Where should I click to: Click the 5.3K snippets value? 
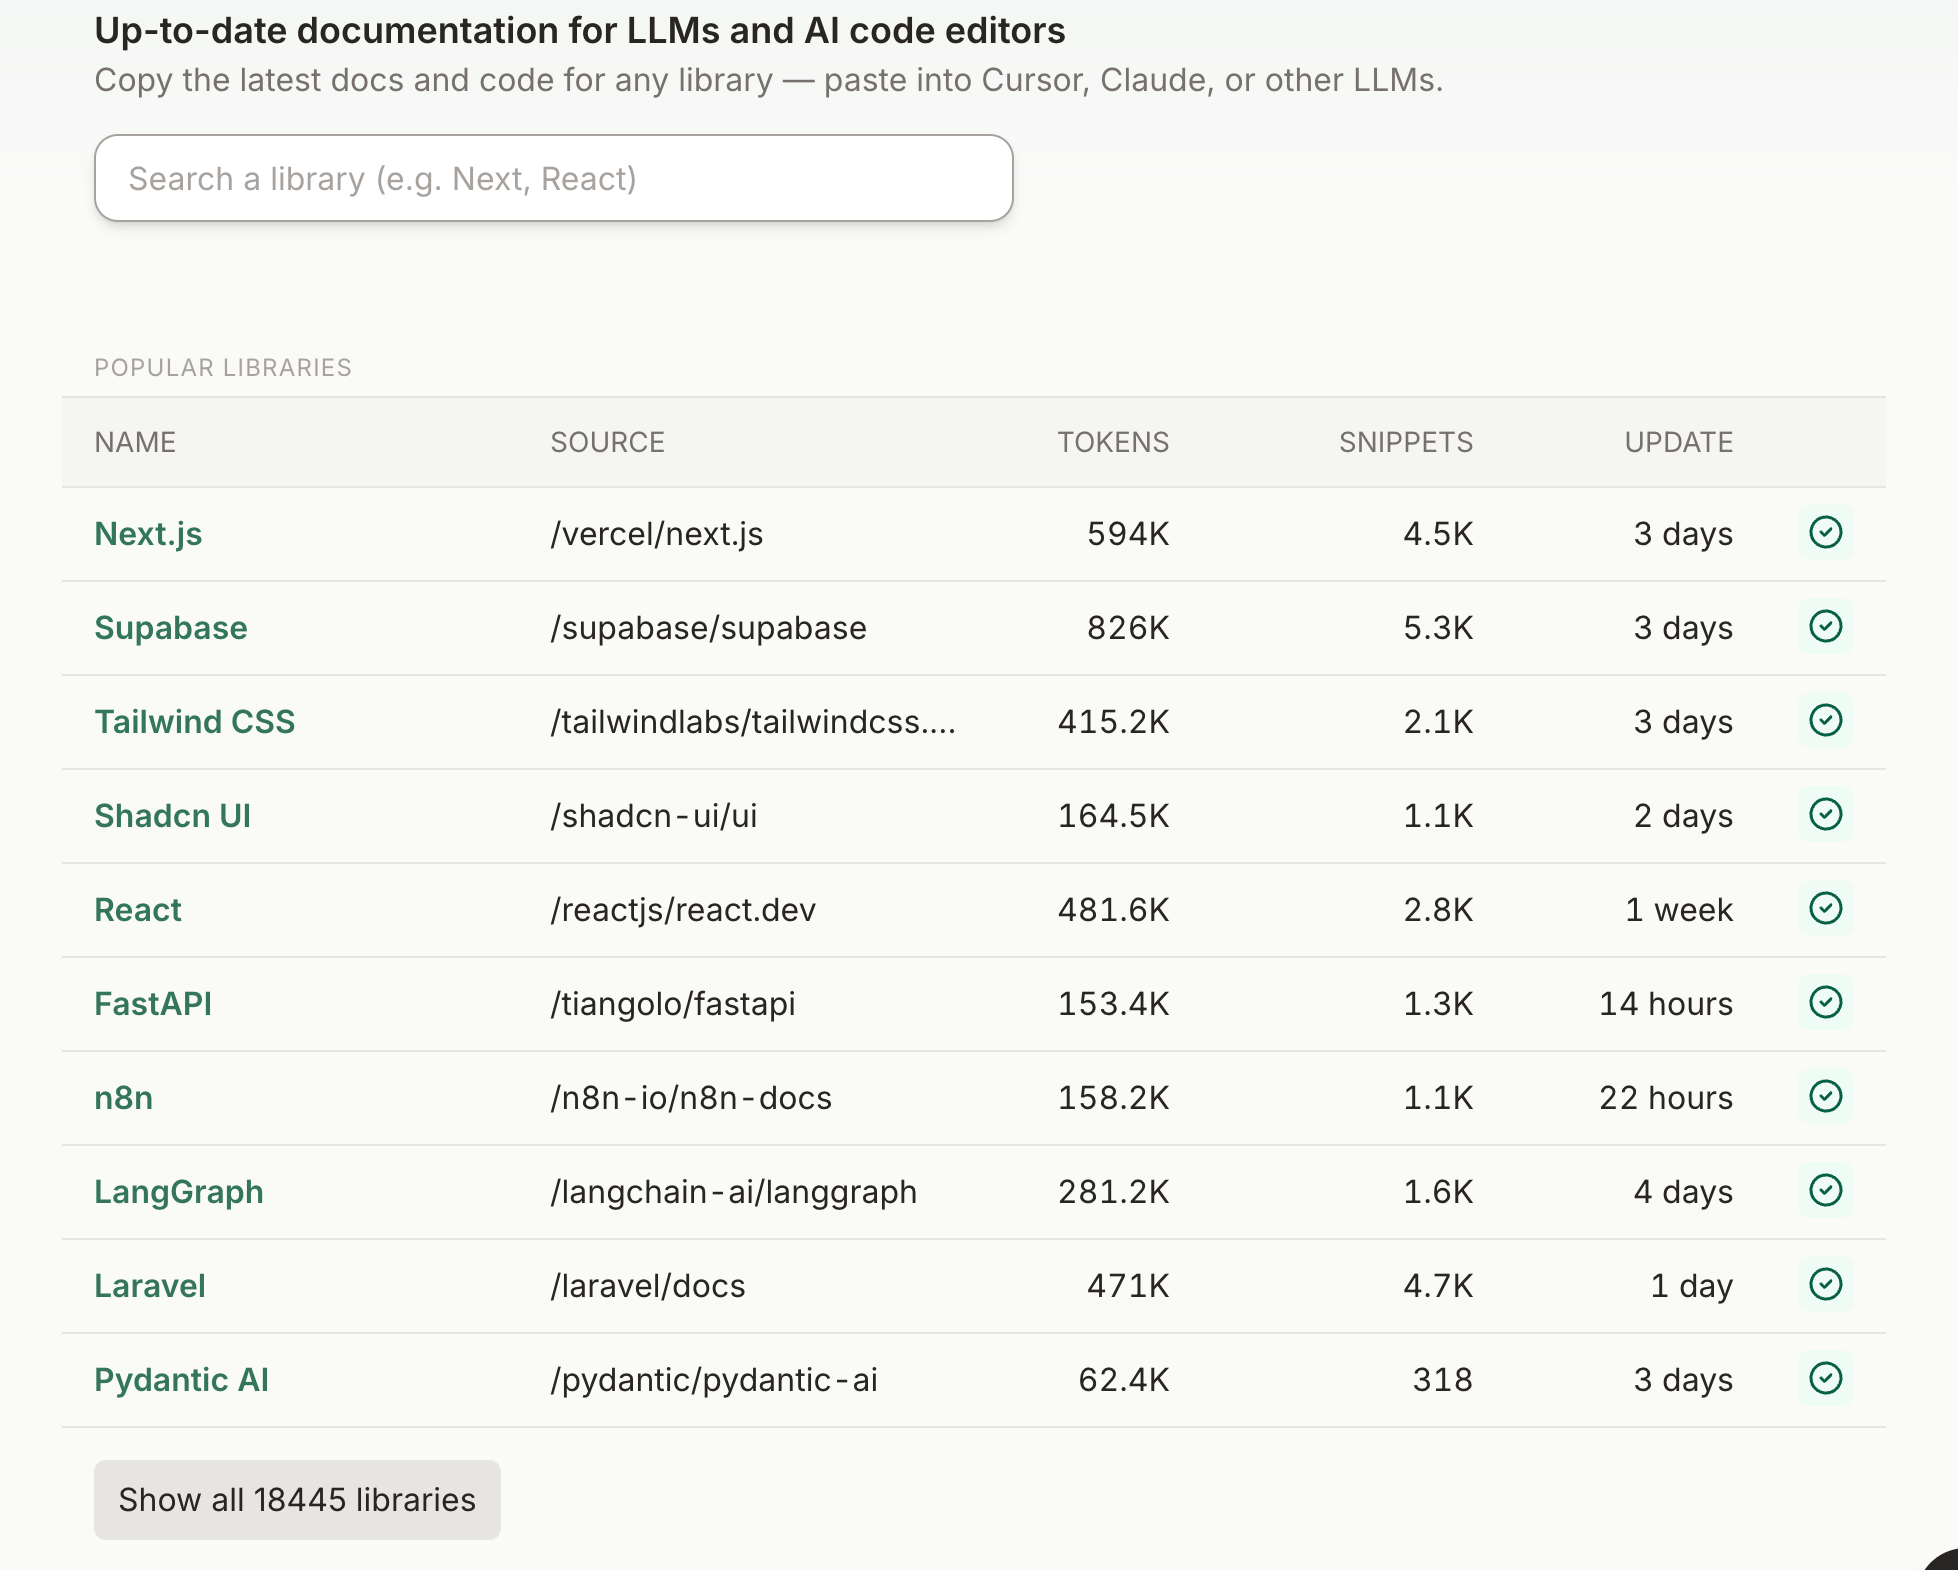coord(1438,628)
